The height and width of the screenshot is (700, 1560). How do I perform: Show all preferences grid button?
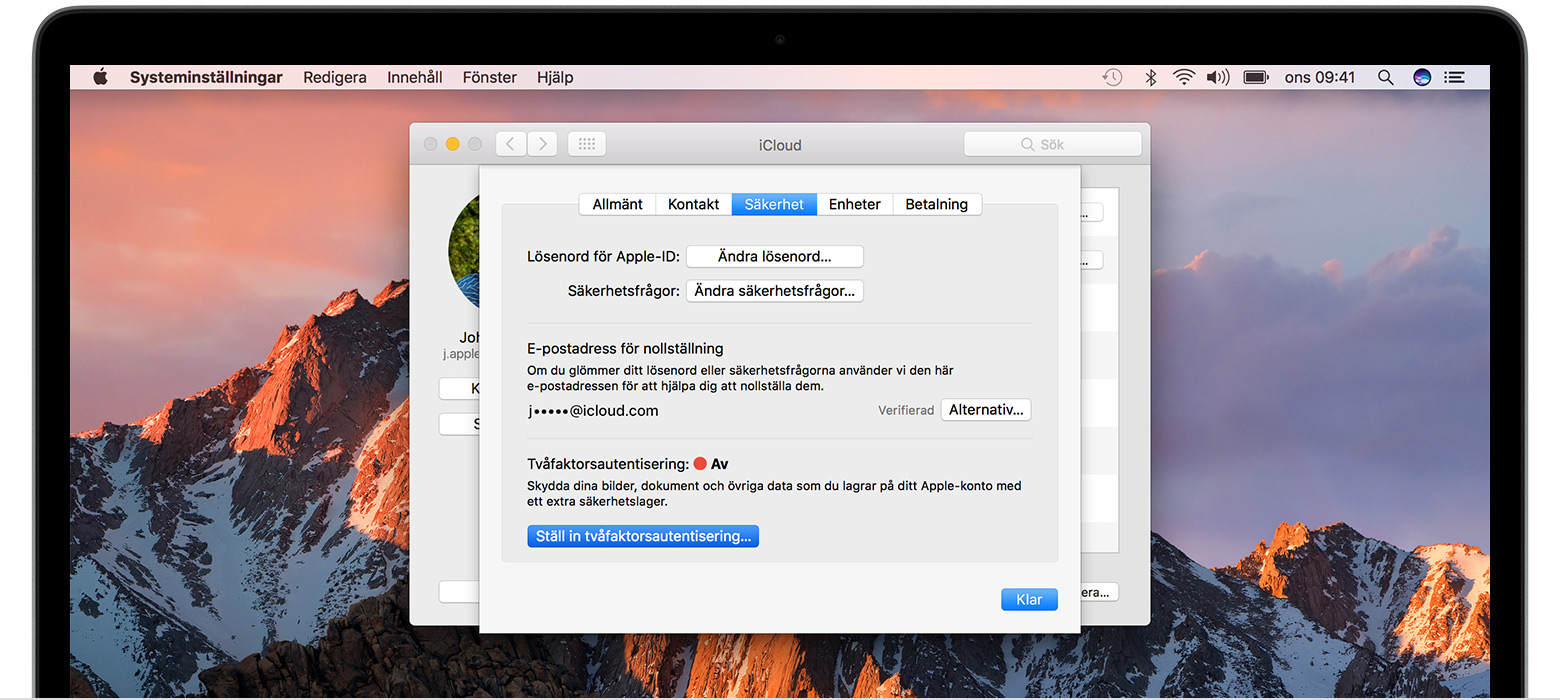click(587, 144)
